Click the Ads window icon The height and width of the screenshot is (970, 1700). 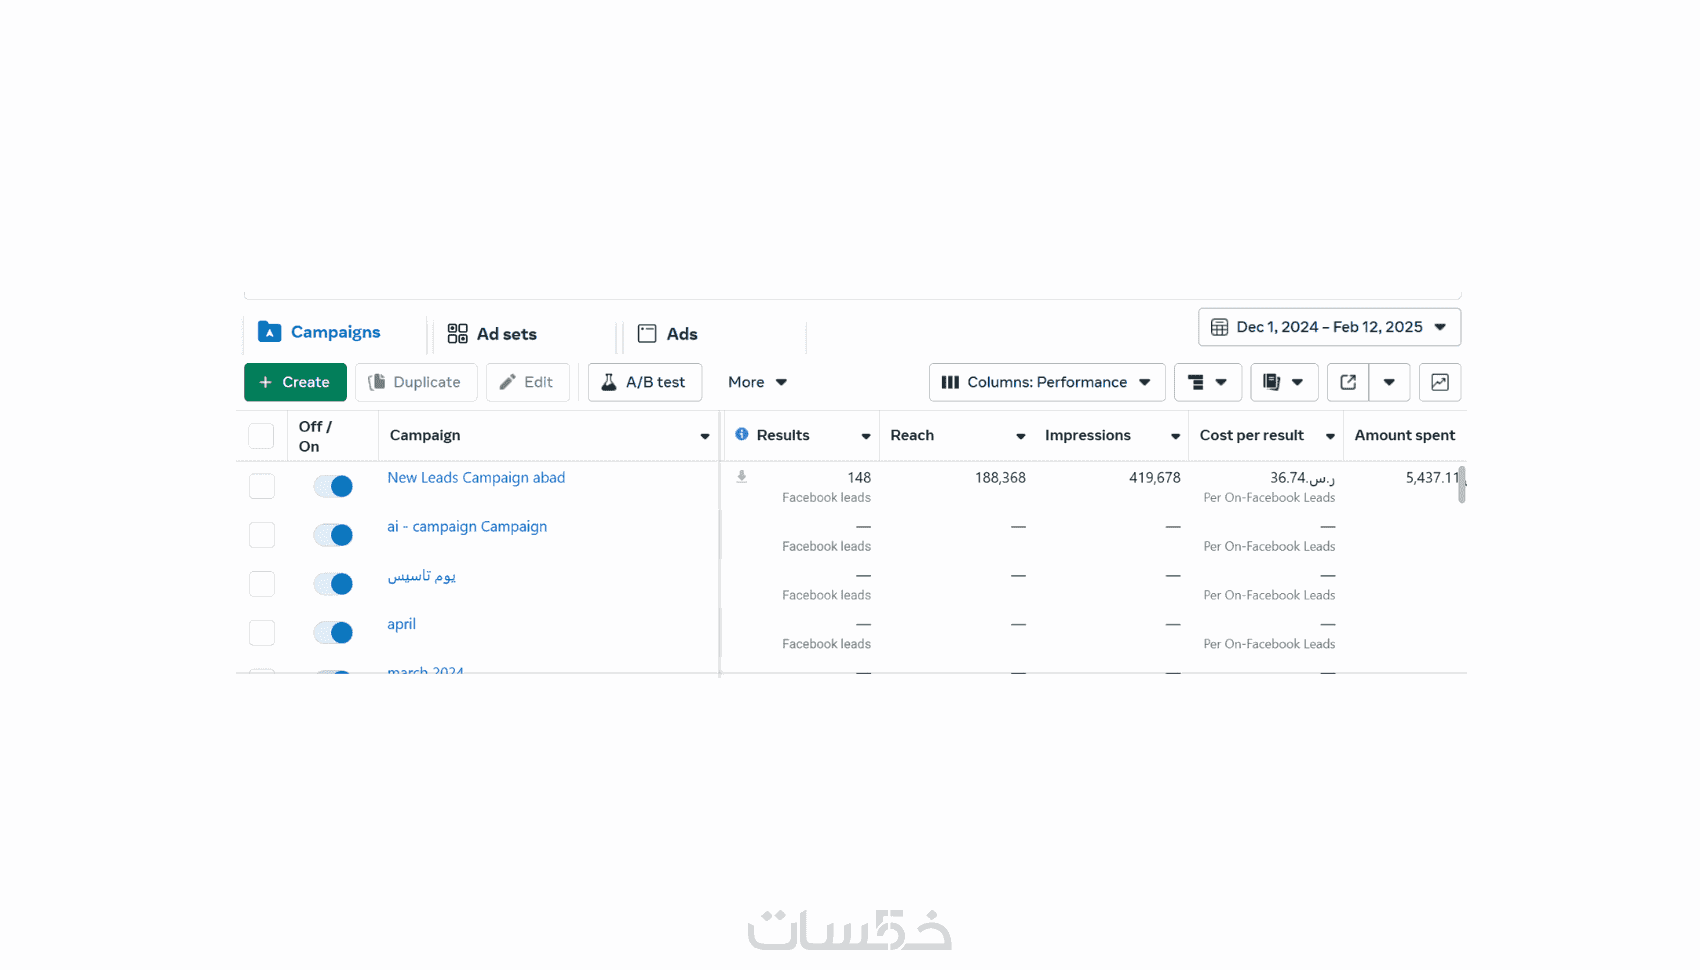pos(647,334)
